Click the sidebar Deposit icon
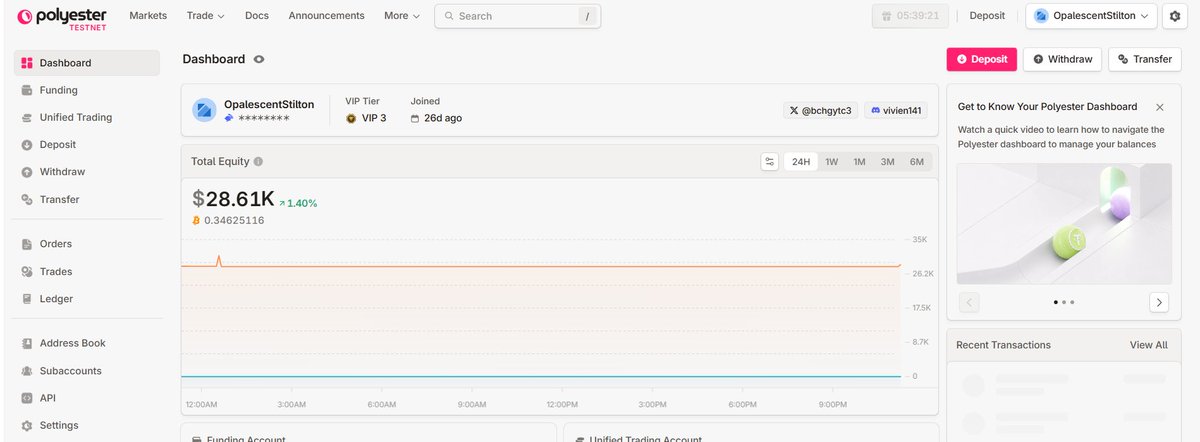The height and width of the screenshot is (442, 1200). [x=27, y=145]
